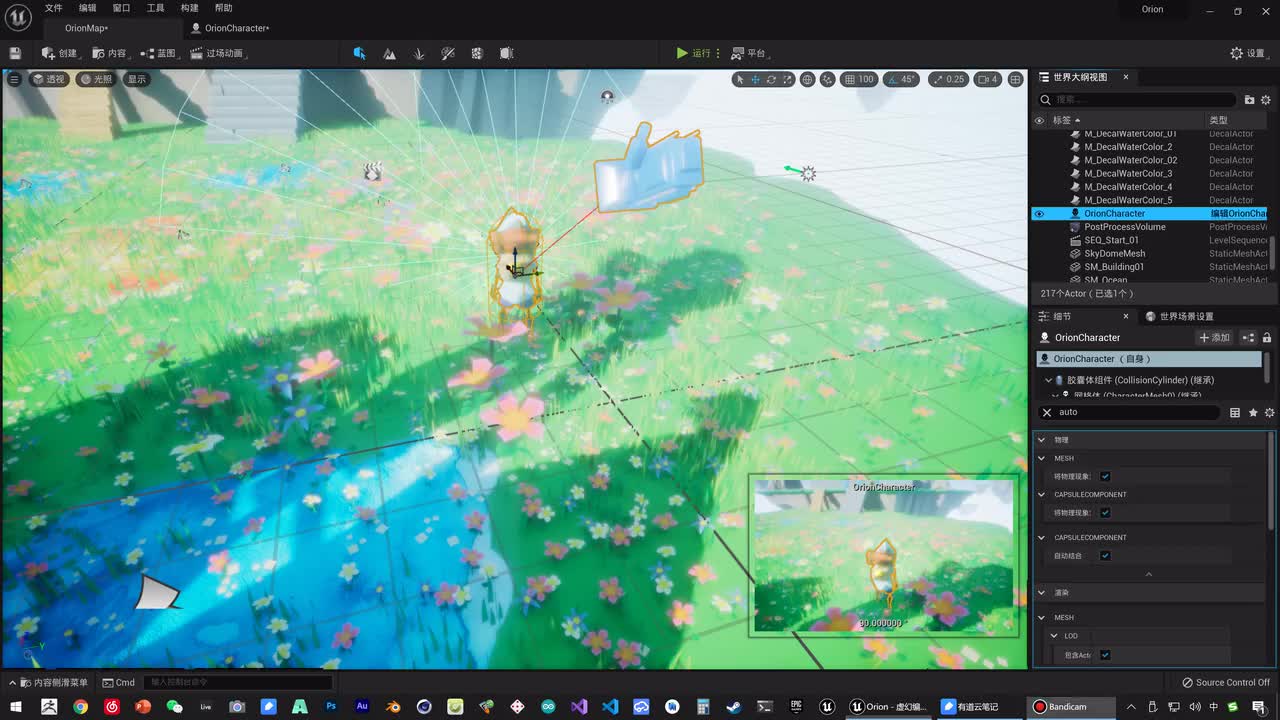Screen dimensions: 1280x720
Task: Open Google Chrome from the taskbar
Action: coord(80,706)
